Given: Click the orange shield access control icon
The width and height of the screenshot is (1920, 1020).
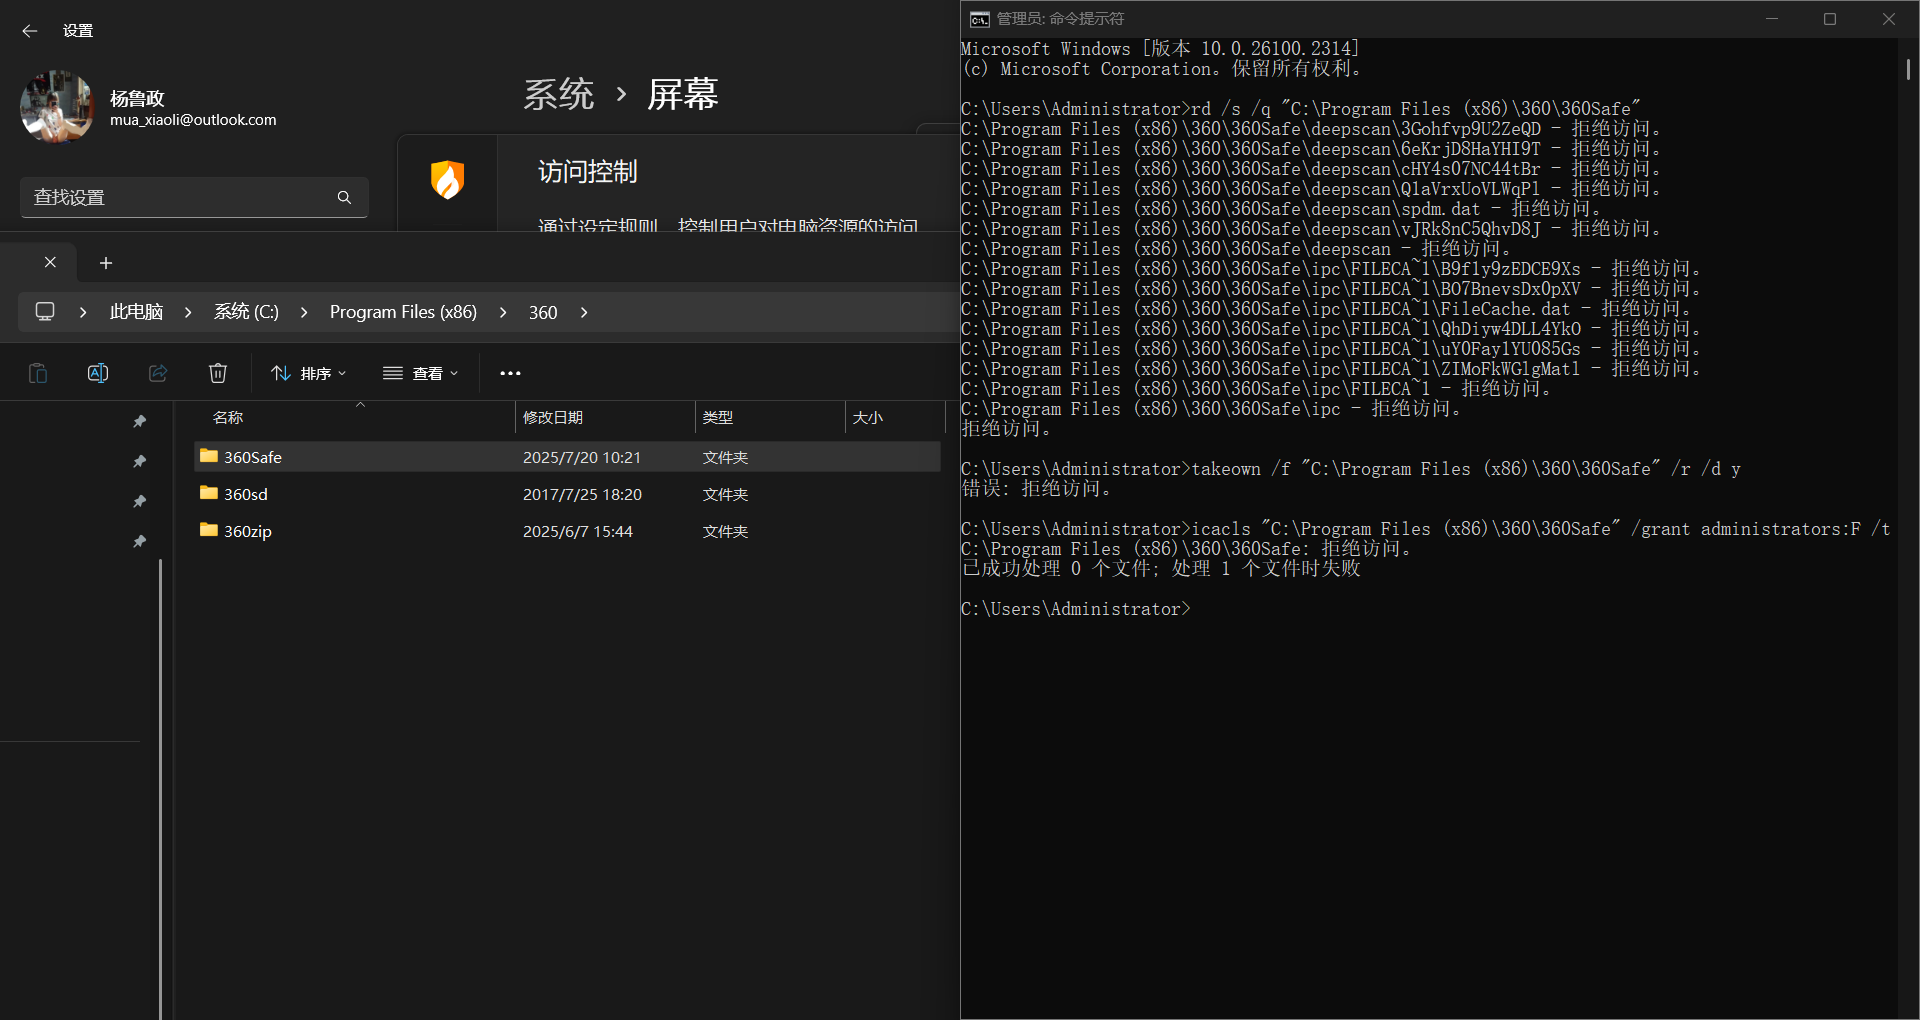Looking at the screenshot, I should pyautogui.click(x=447, y=181).
